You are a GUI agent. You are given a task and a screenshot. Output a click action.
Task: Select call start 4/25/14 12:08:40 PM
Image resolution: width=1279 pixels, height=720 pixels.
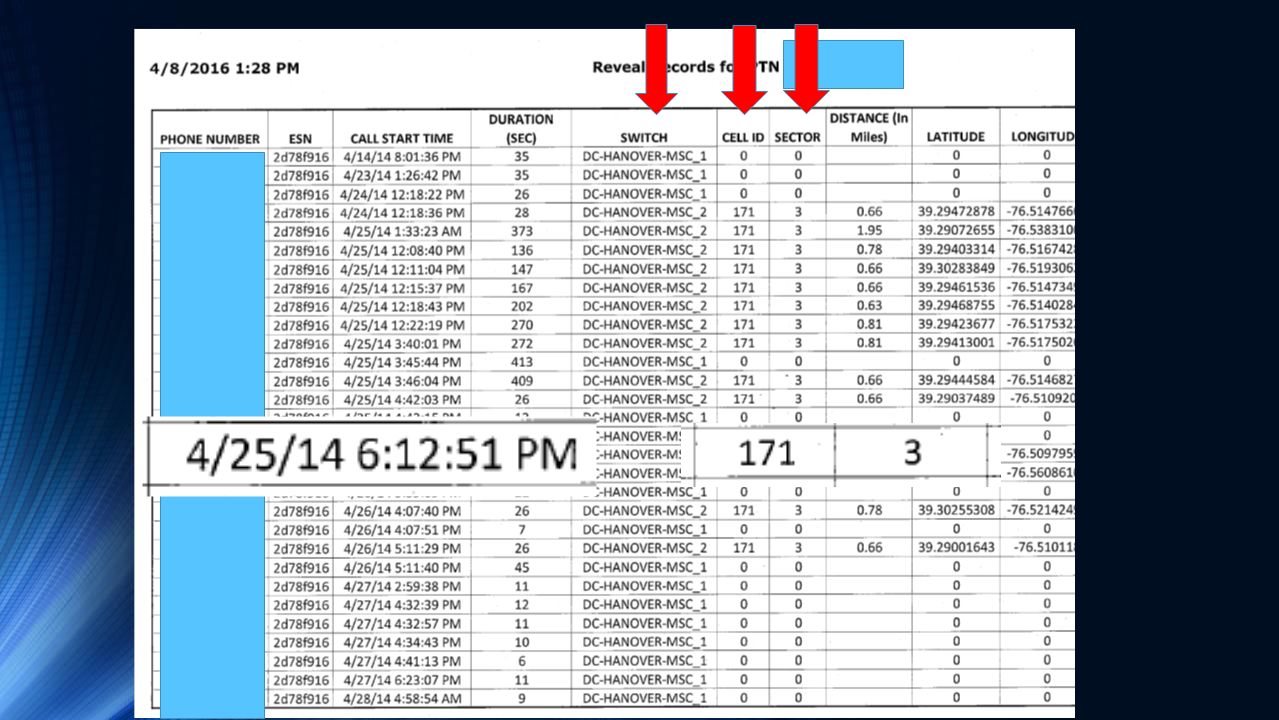click(x=402, y=250)
